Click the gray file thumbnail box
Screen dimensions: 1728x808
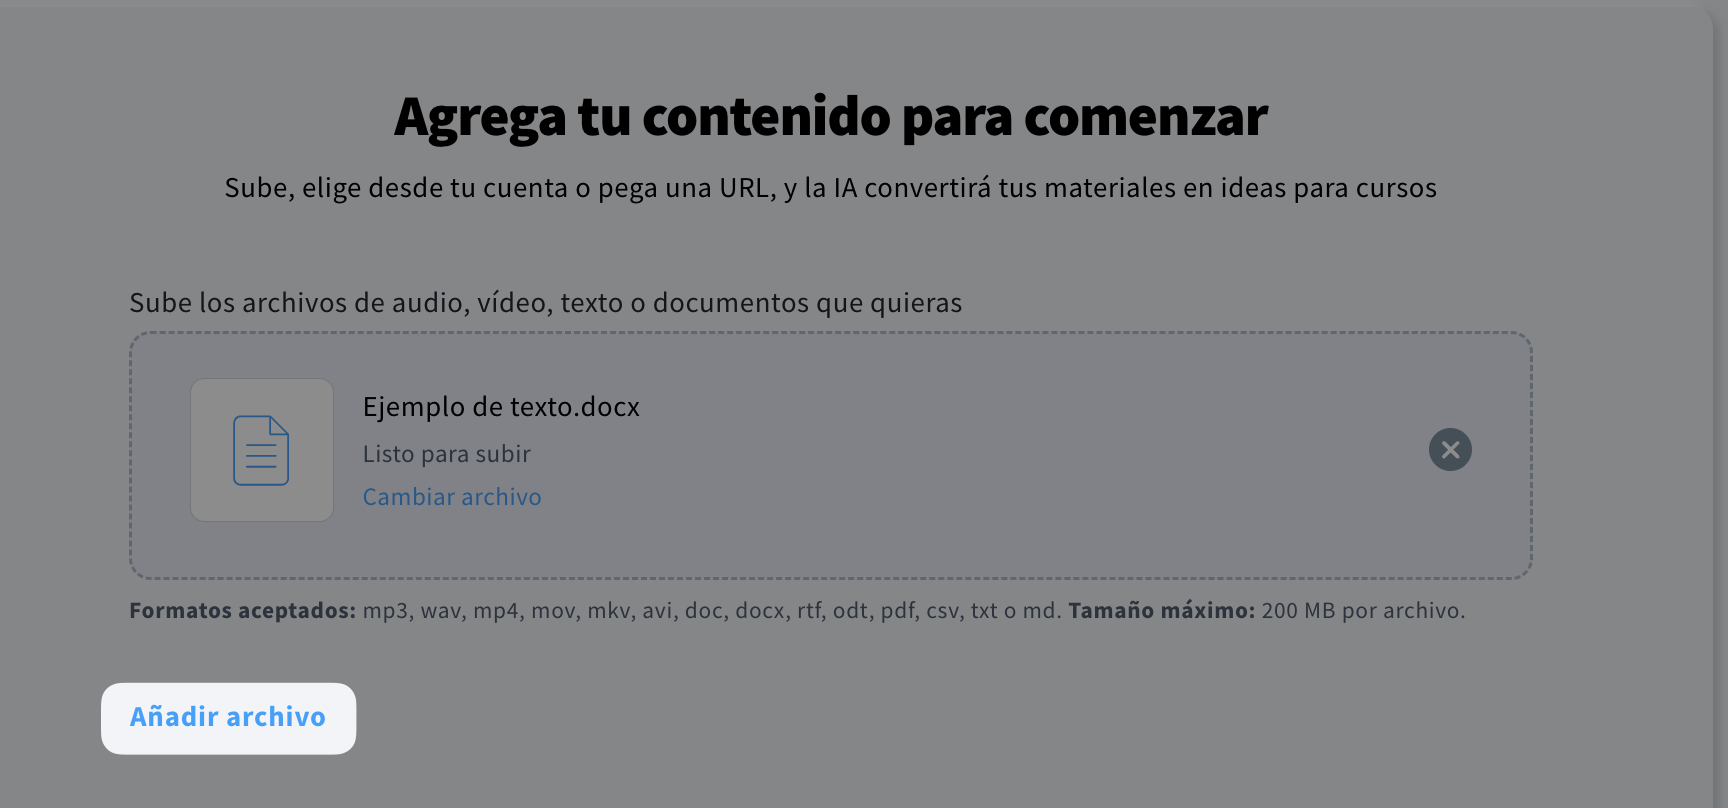(262, 450)
